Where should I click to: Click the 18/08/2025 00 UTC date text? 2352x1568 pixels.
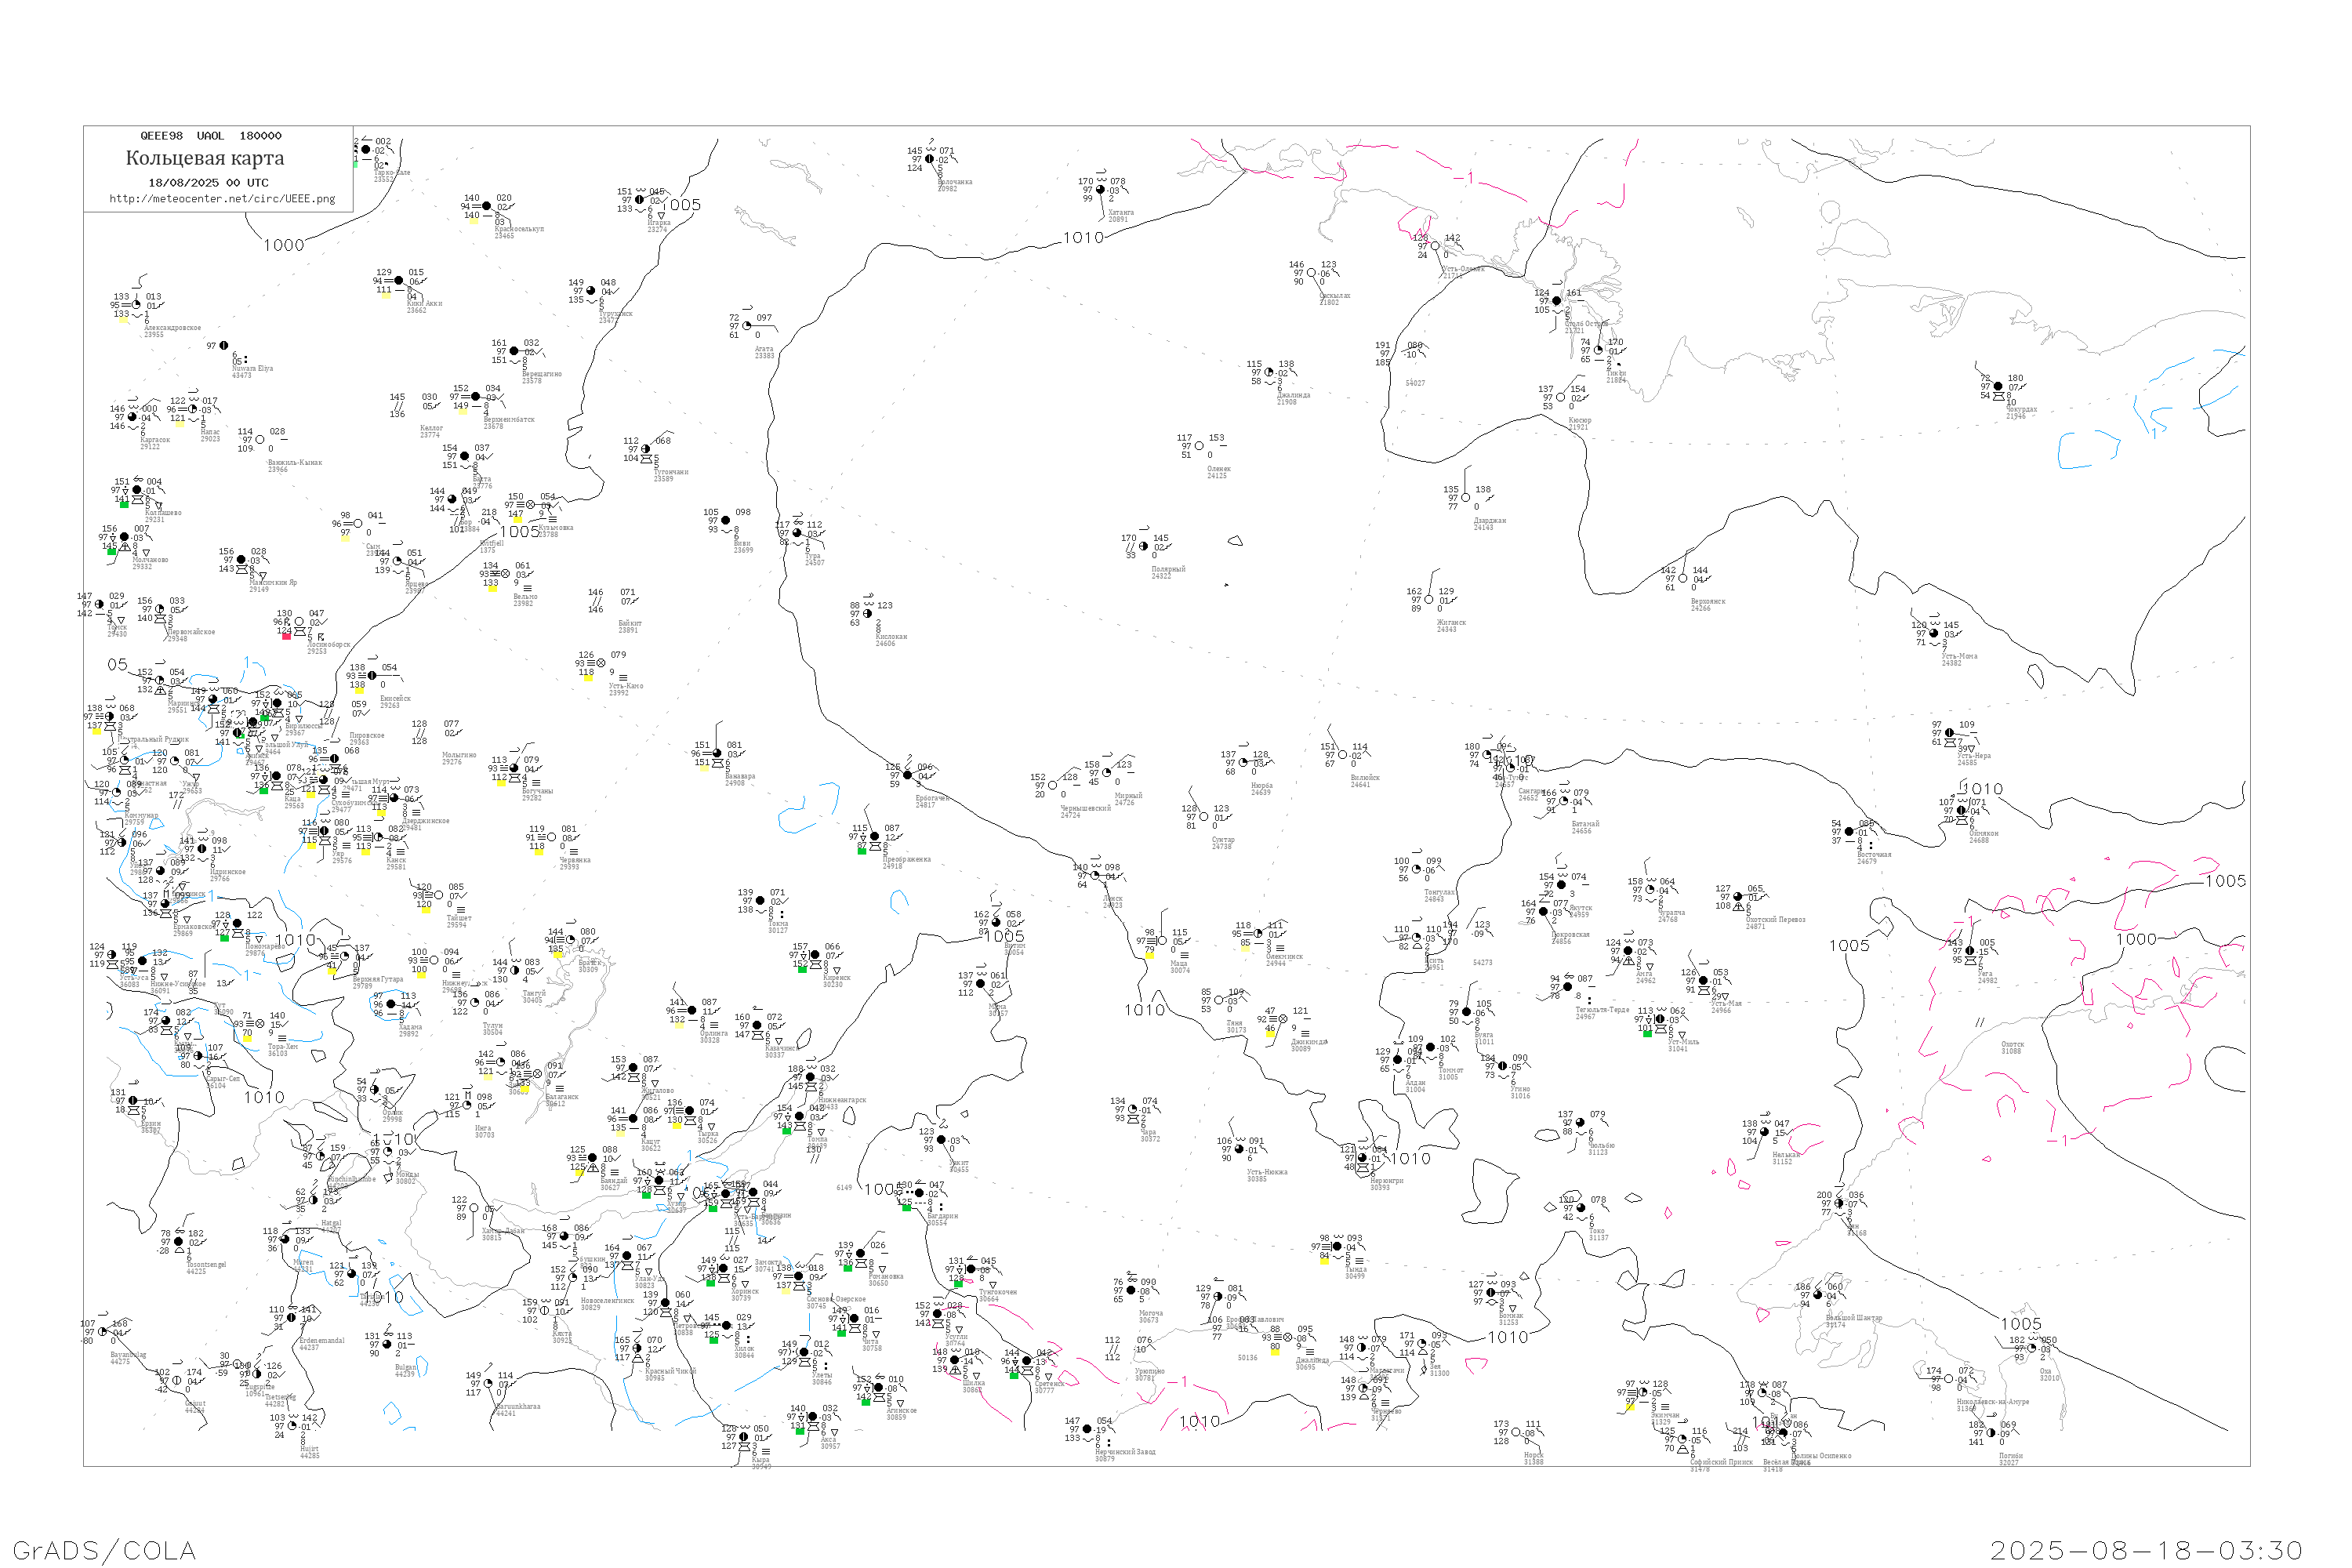pos(208,183)
